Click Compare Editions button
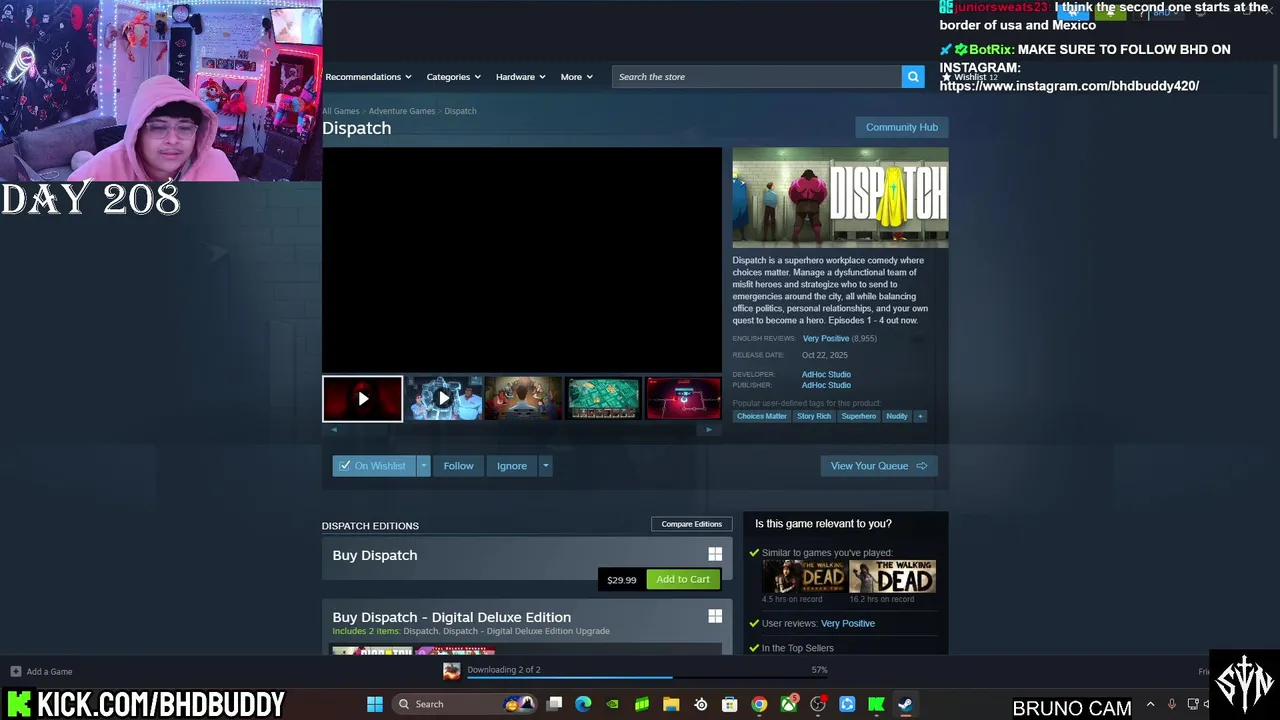1280x720 pixels. tap(691, 524)
